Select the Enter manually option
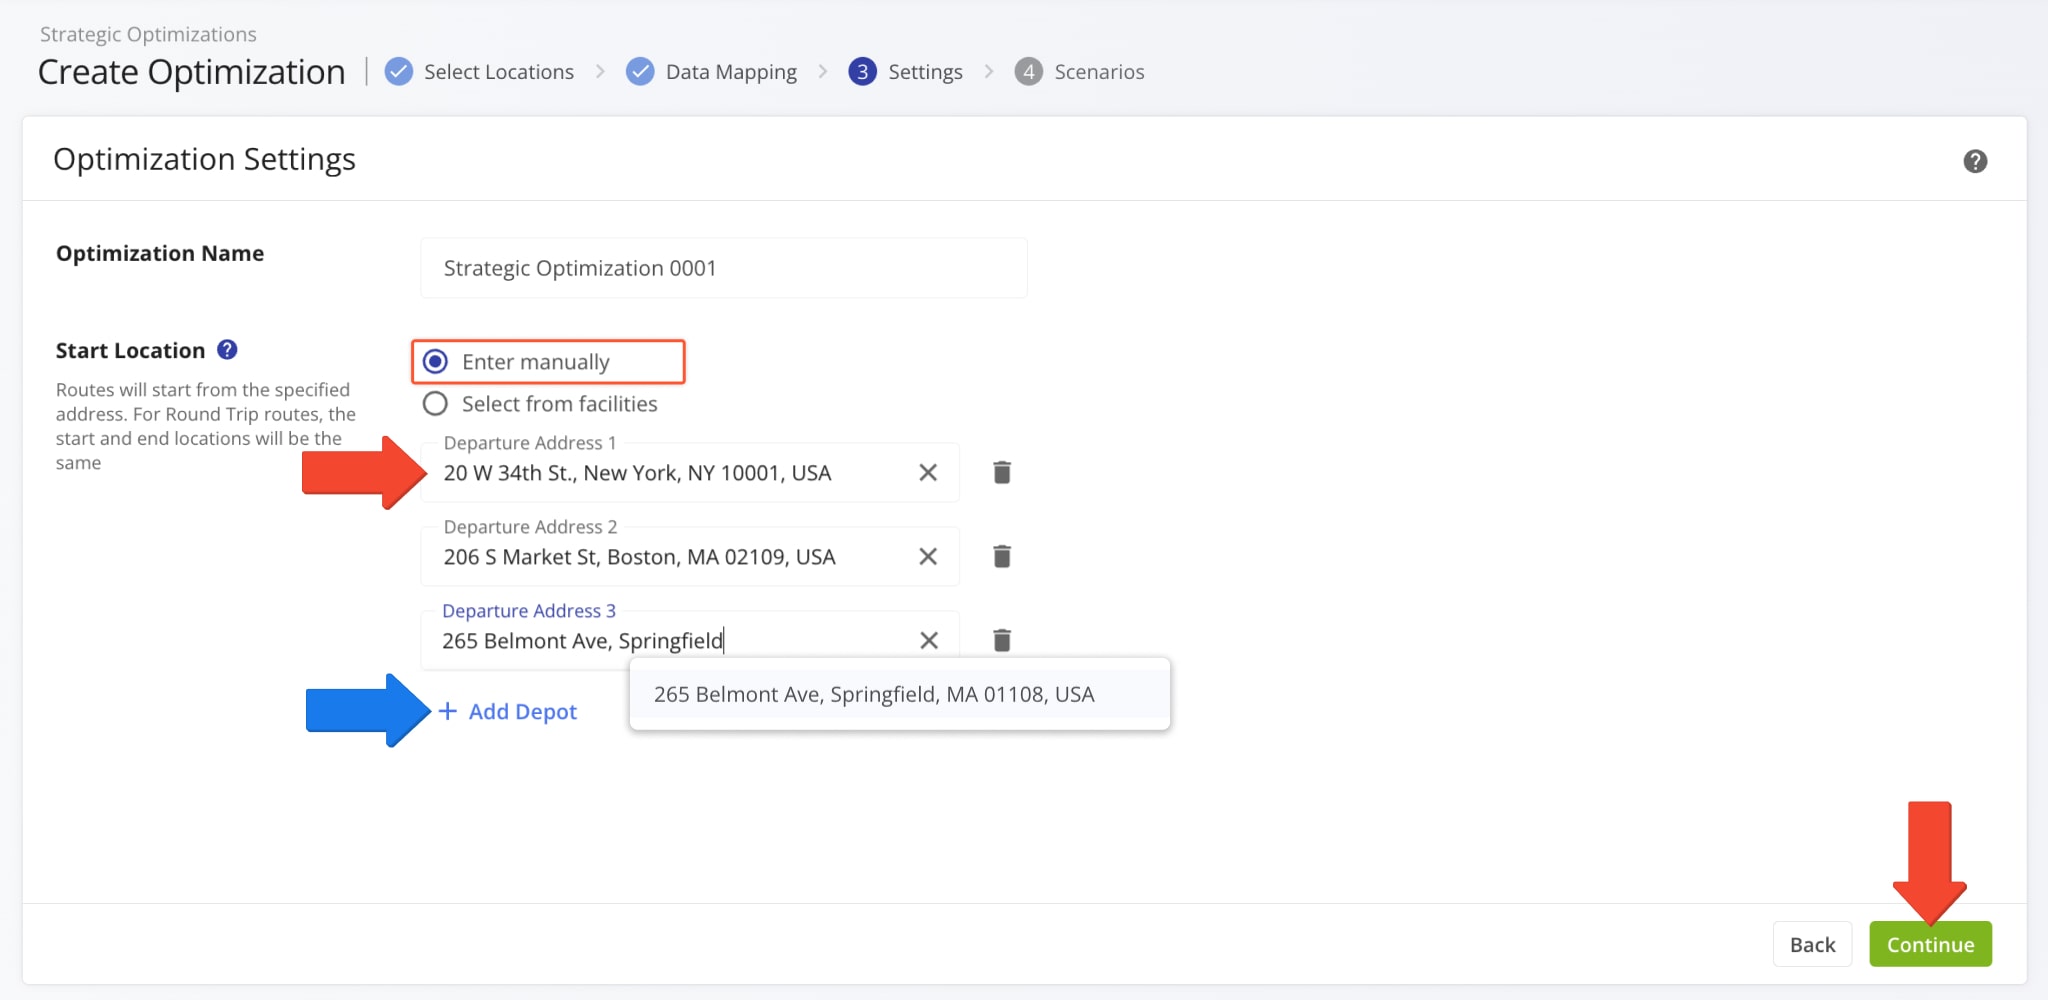The width and height of the screenshot is (2048, 1000). (x=435, y=361)
